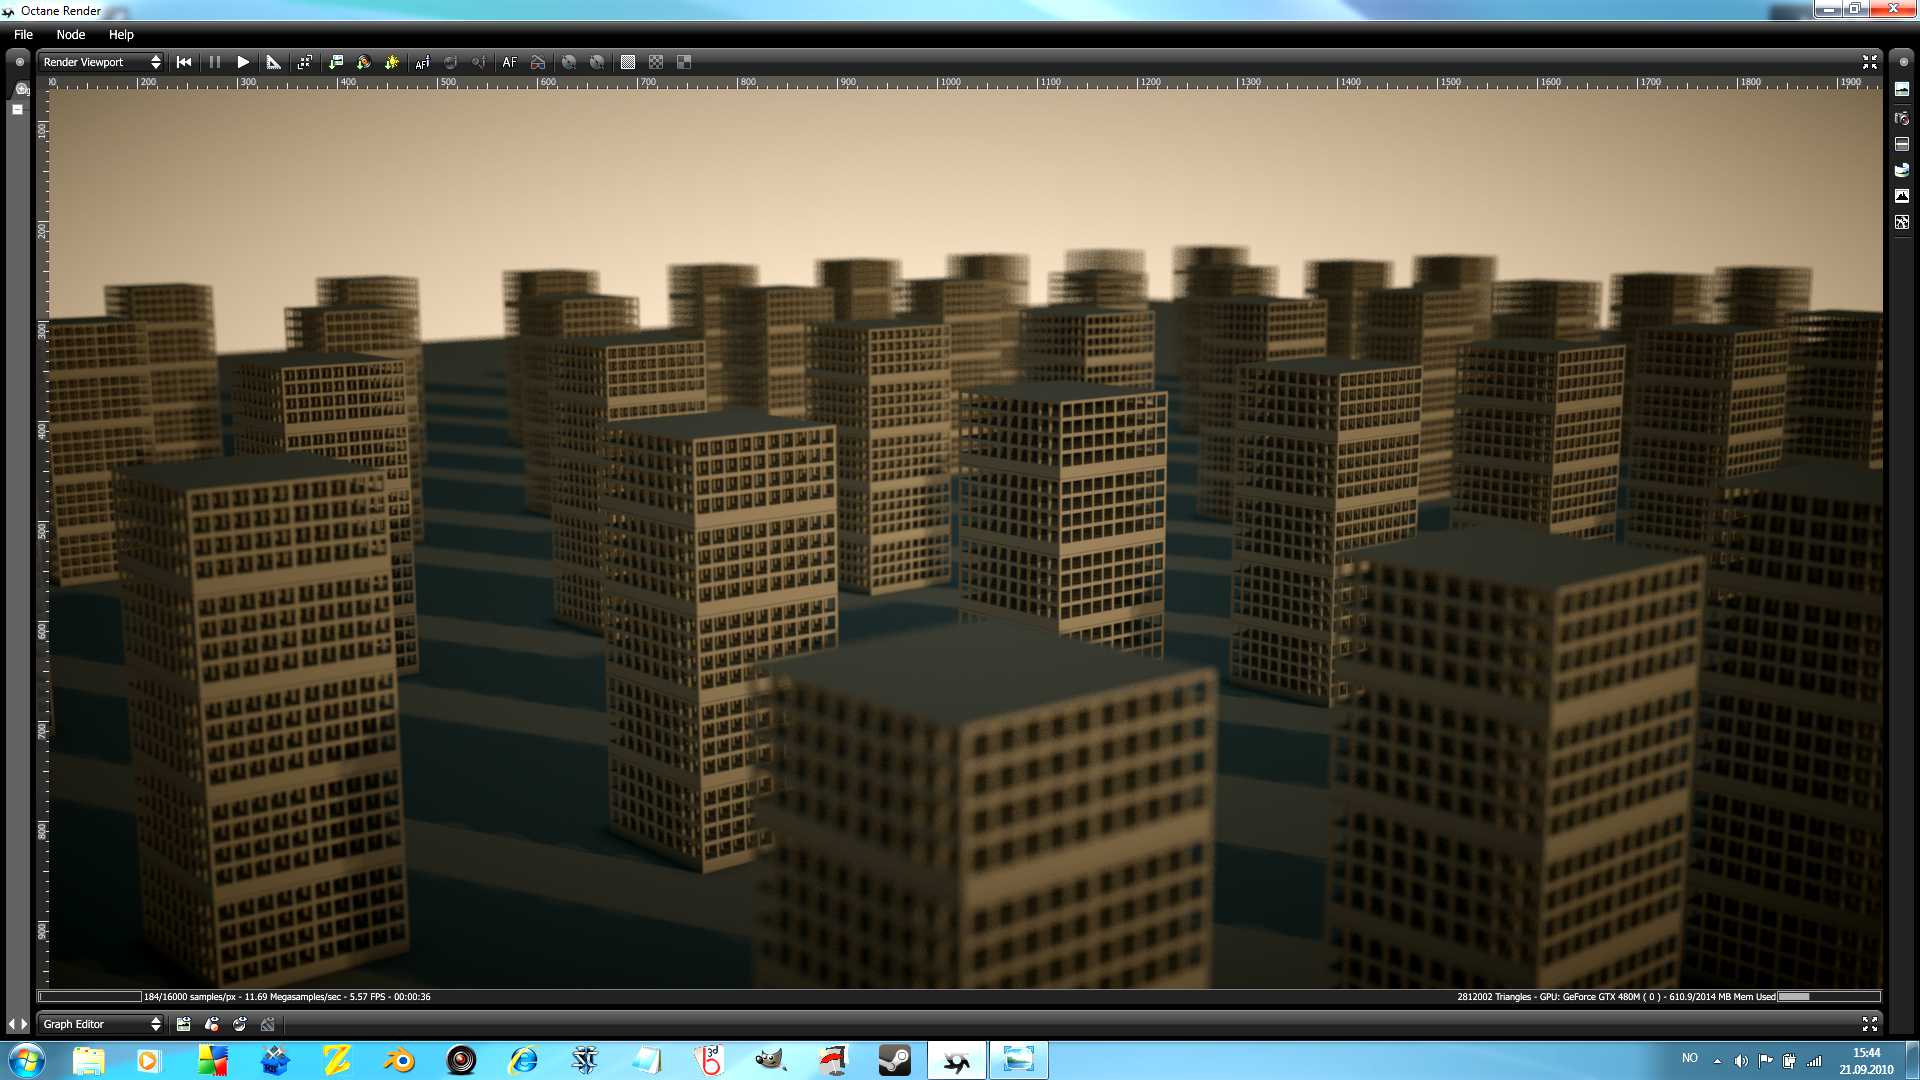1920x1080 pixels.
Task: Enable the checkerboard alpha background icon
Action: tap(656, 62)
